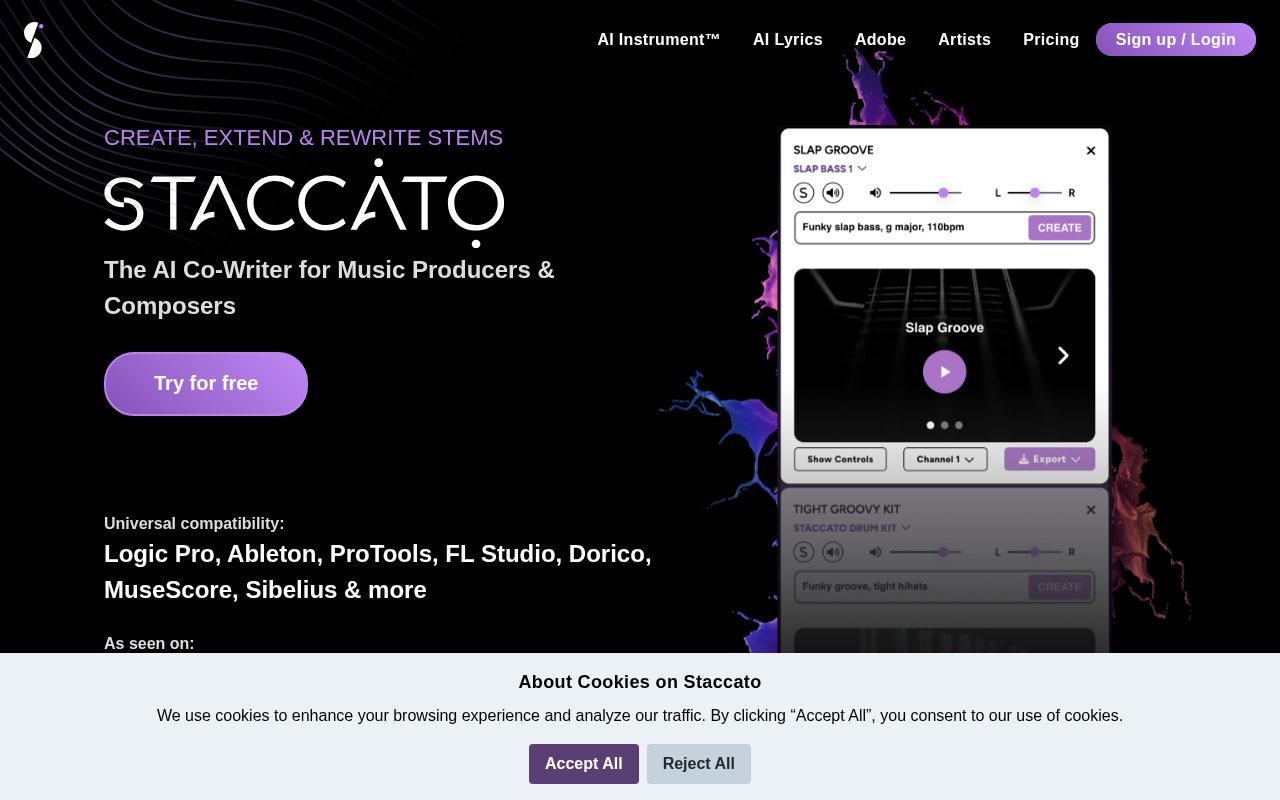Click the speaker icon on the drum kit panel
Image resolution: width=1280 pixels, height=800 pixels.
(x=833, y=551)
